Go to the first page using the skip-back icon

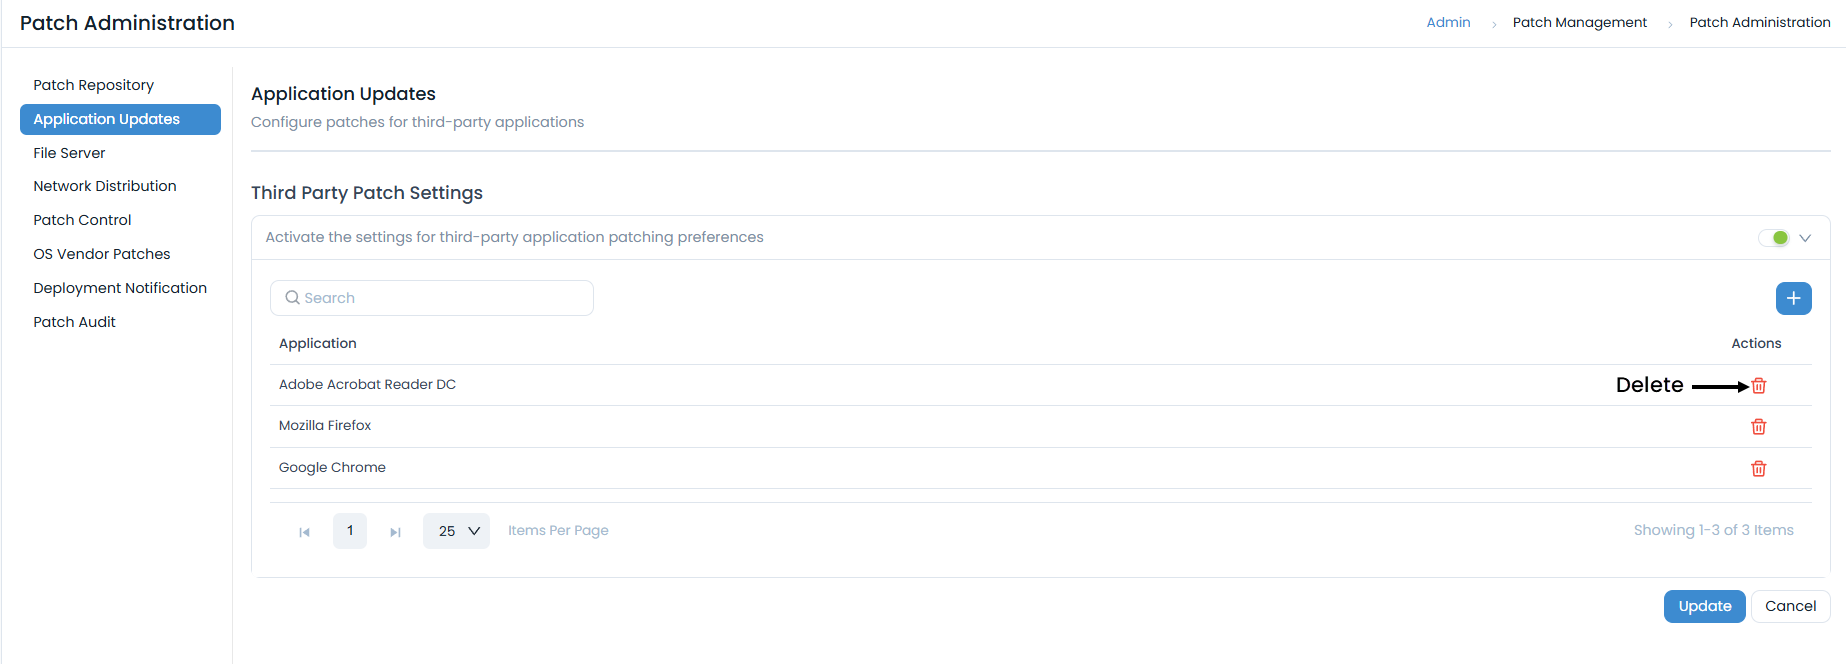coord(305,531)
